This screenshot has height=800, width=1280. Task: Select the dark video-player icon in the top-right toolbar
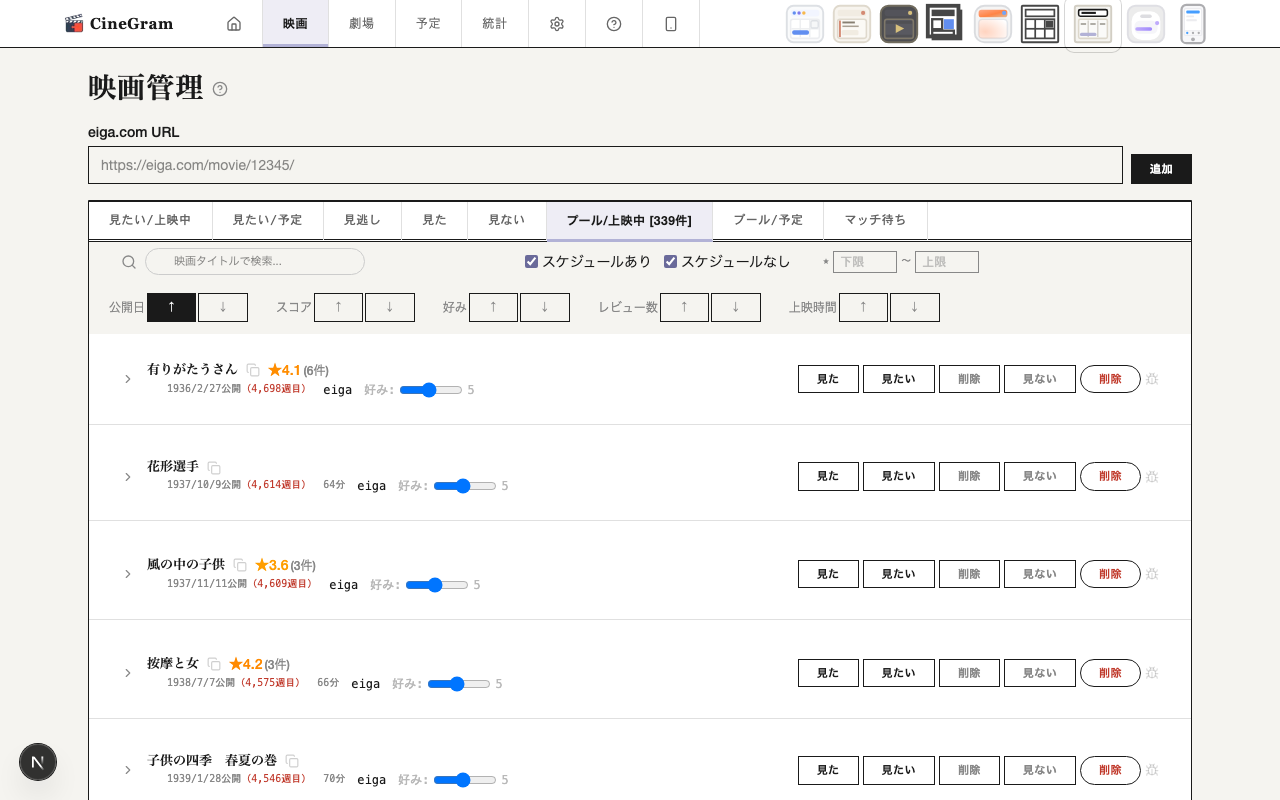(x=898, y=23)
